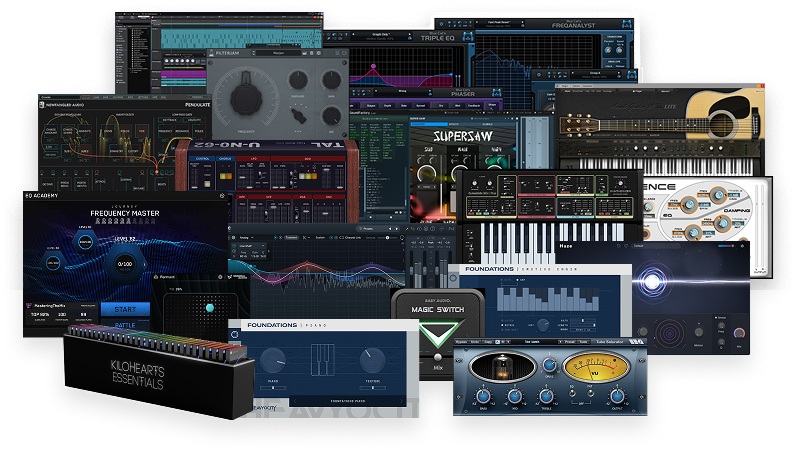Toggle the Transient button in the dark EQ
The height and width of the screenshot is (454, 797).
point(291,237)
